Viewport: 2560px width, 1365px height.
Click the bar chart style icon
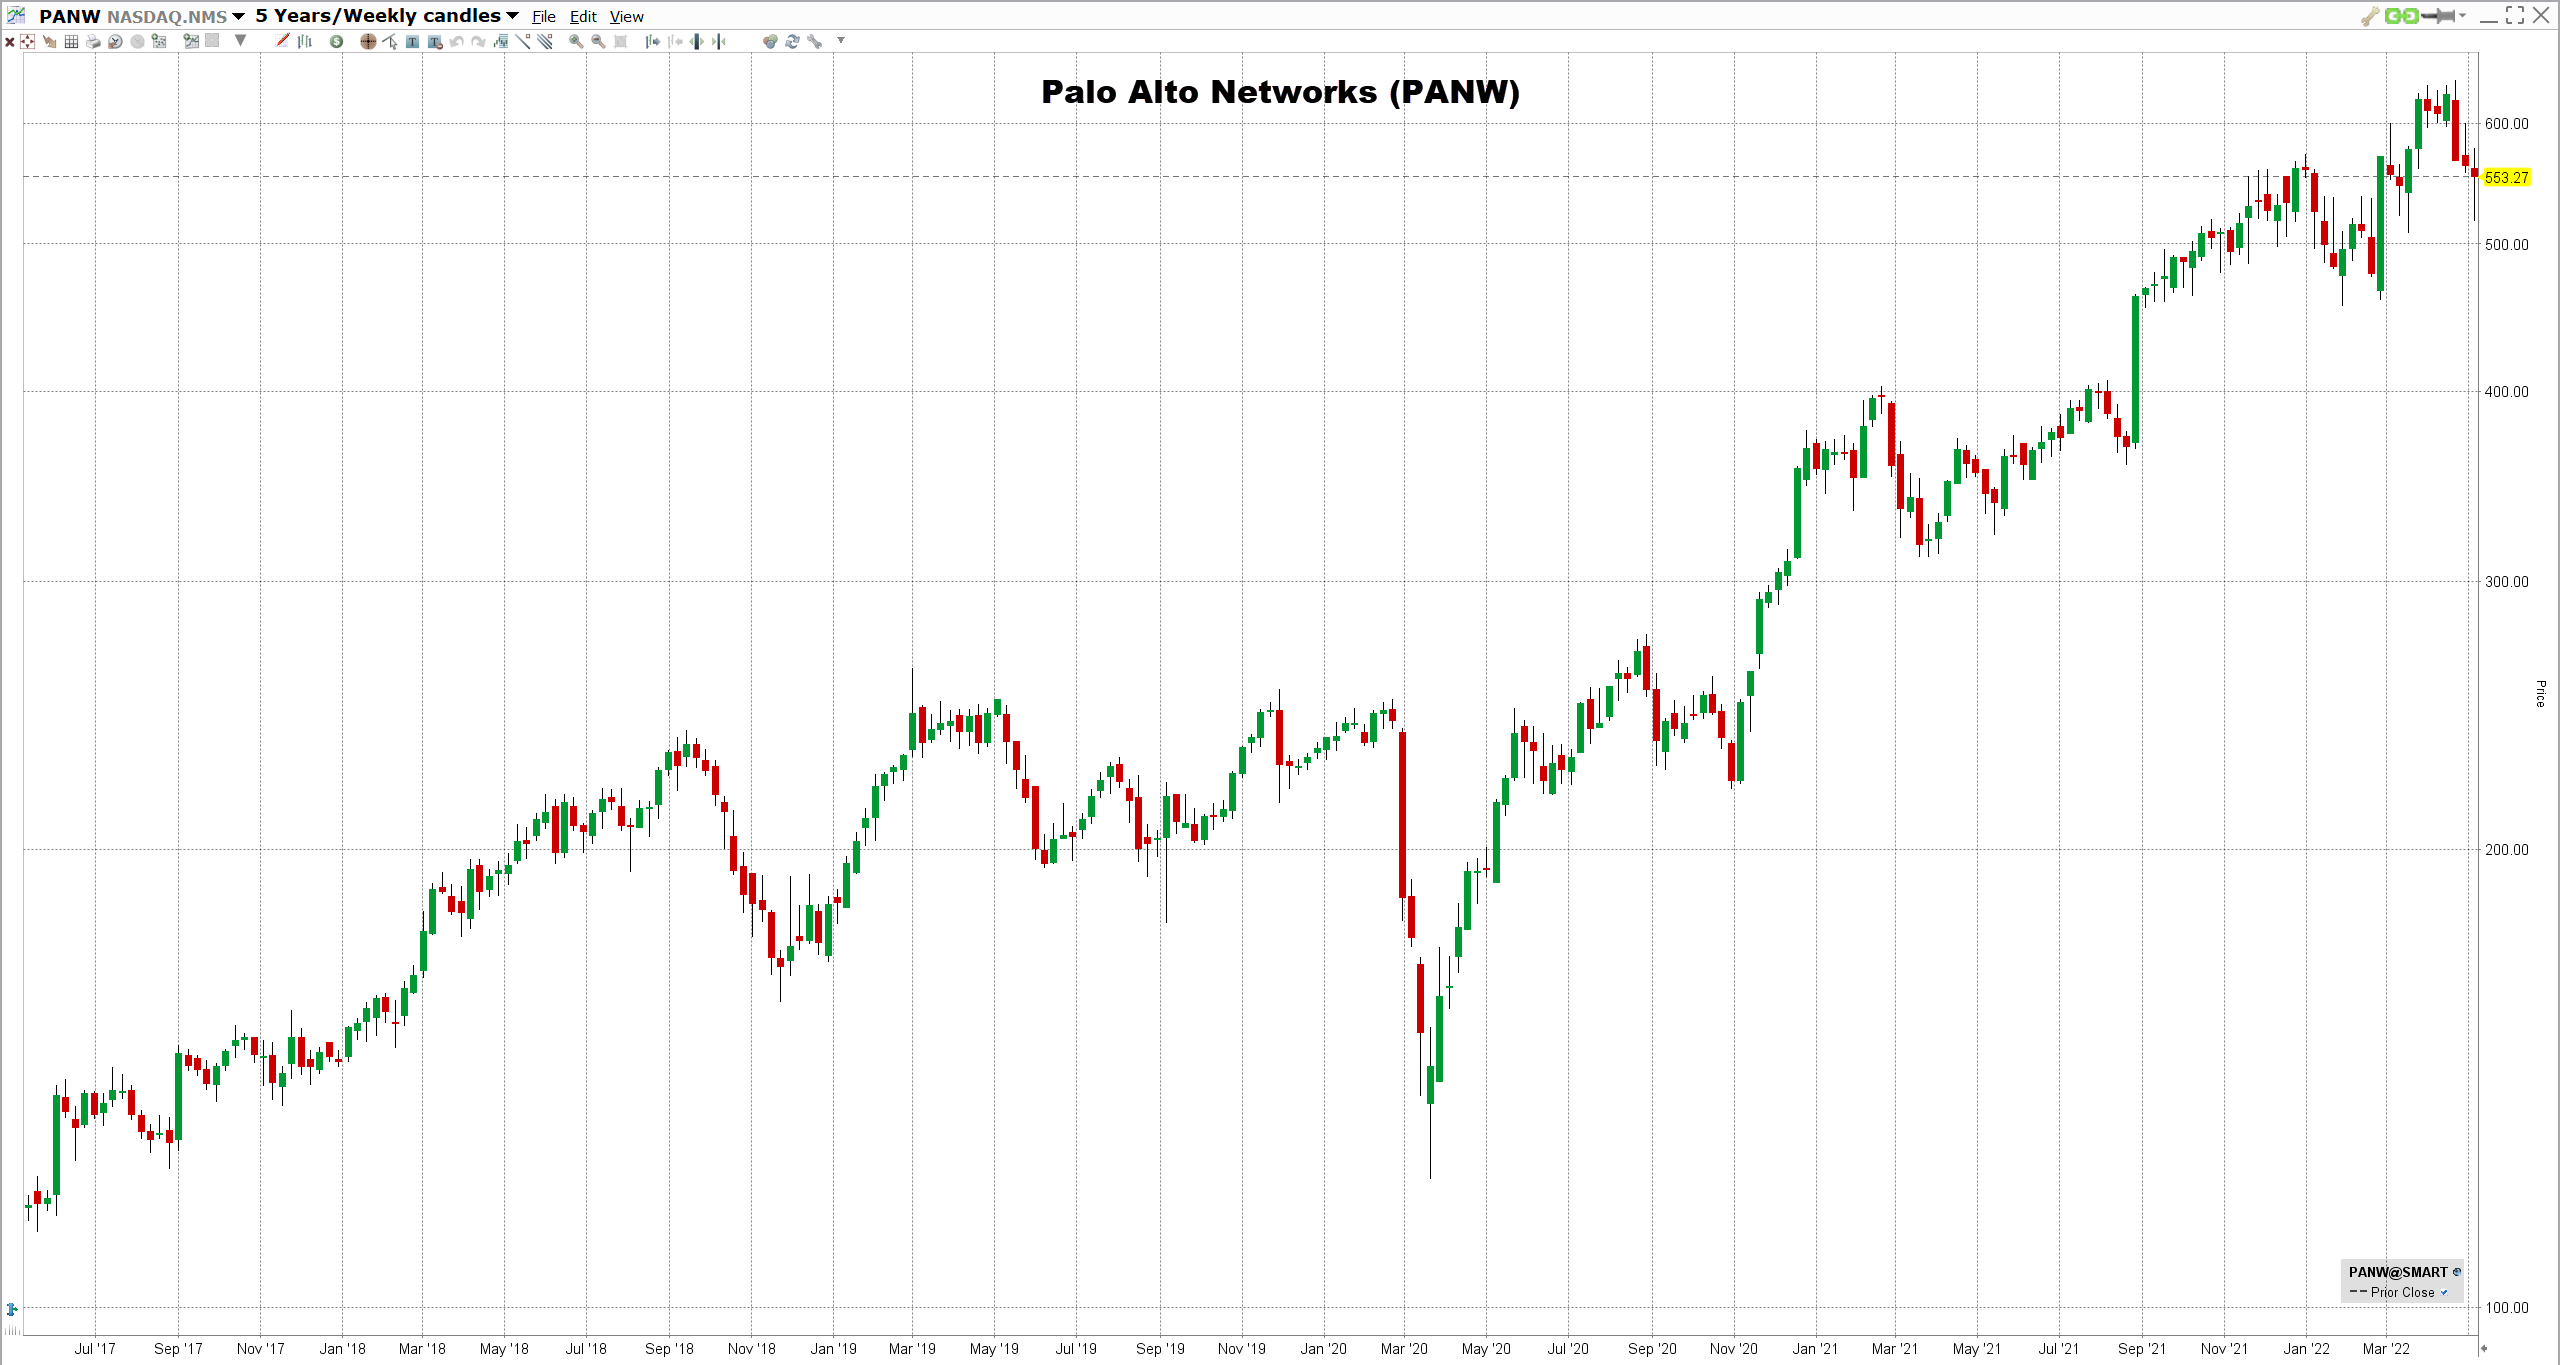tap(305, 41)
